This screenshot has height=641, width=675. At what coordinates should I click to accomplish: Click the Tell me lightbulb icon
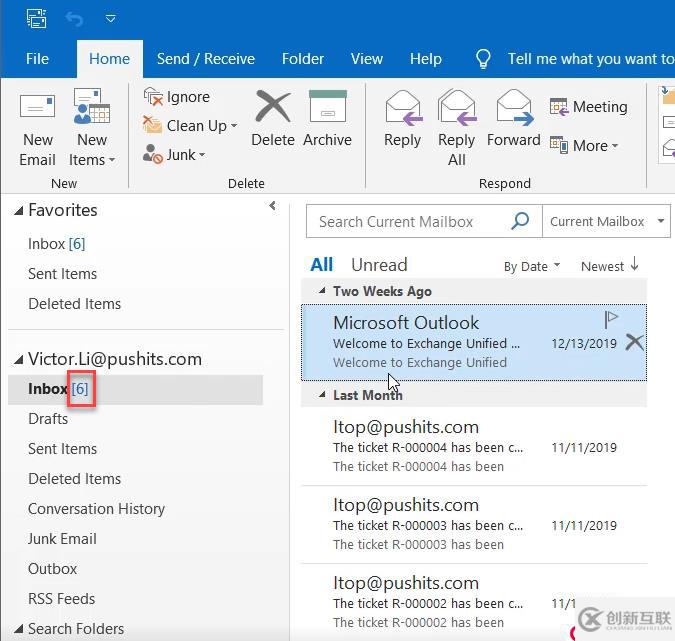(x=483, y=59)
